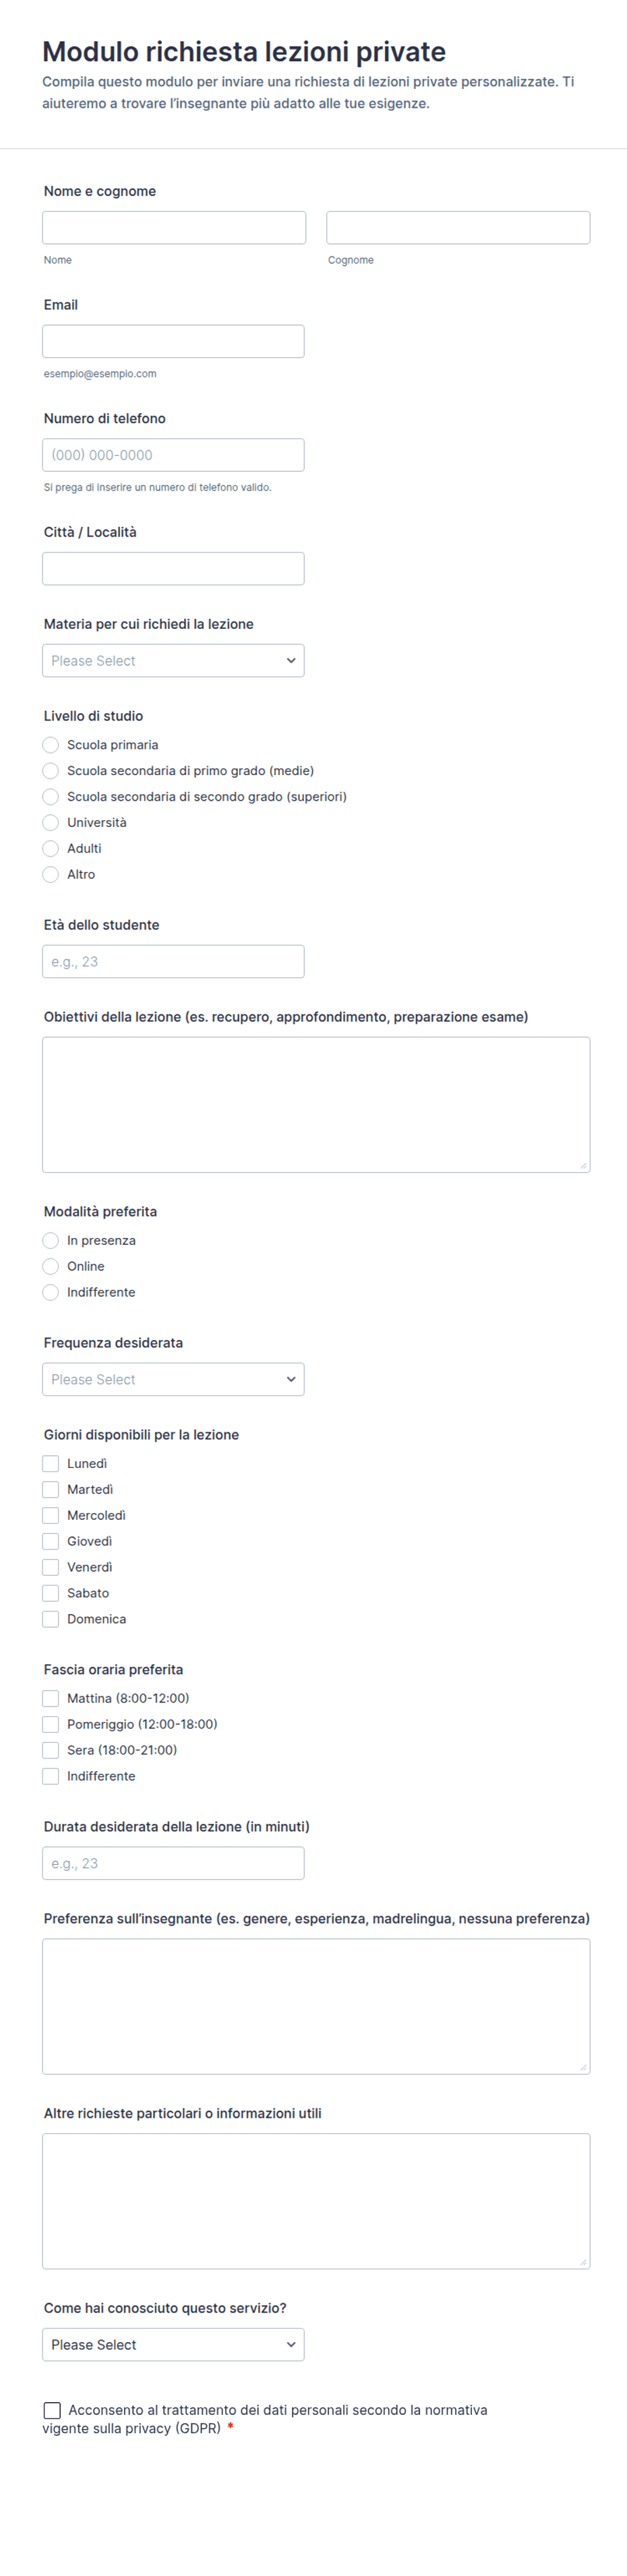Click the Cognome last name field
Image resolution: width=627 pixels, height=2576 pixels.
pos(458,227)
